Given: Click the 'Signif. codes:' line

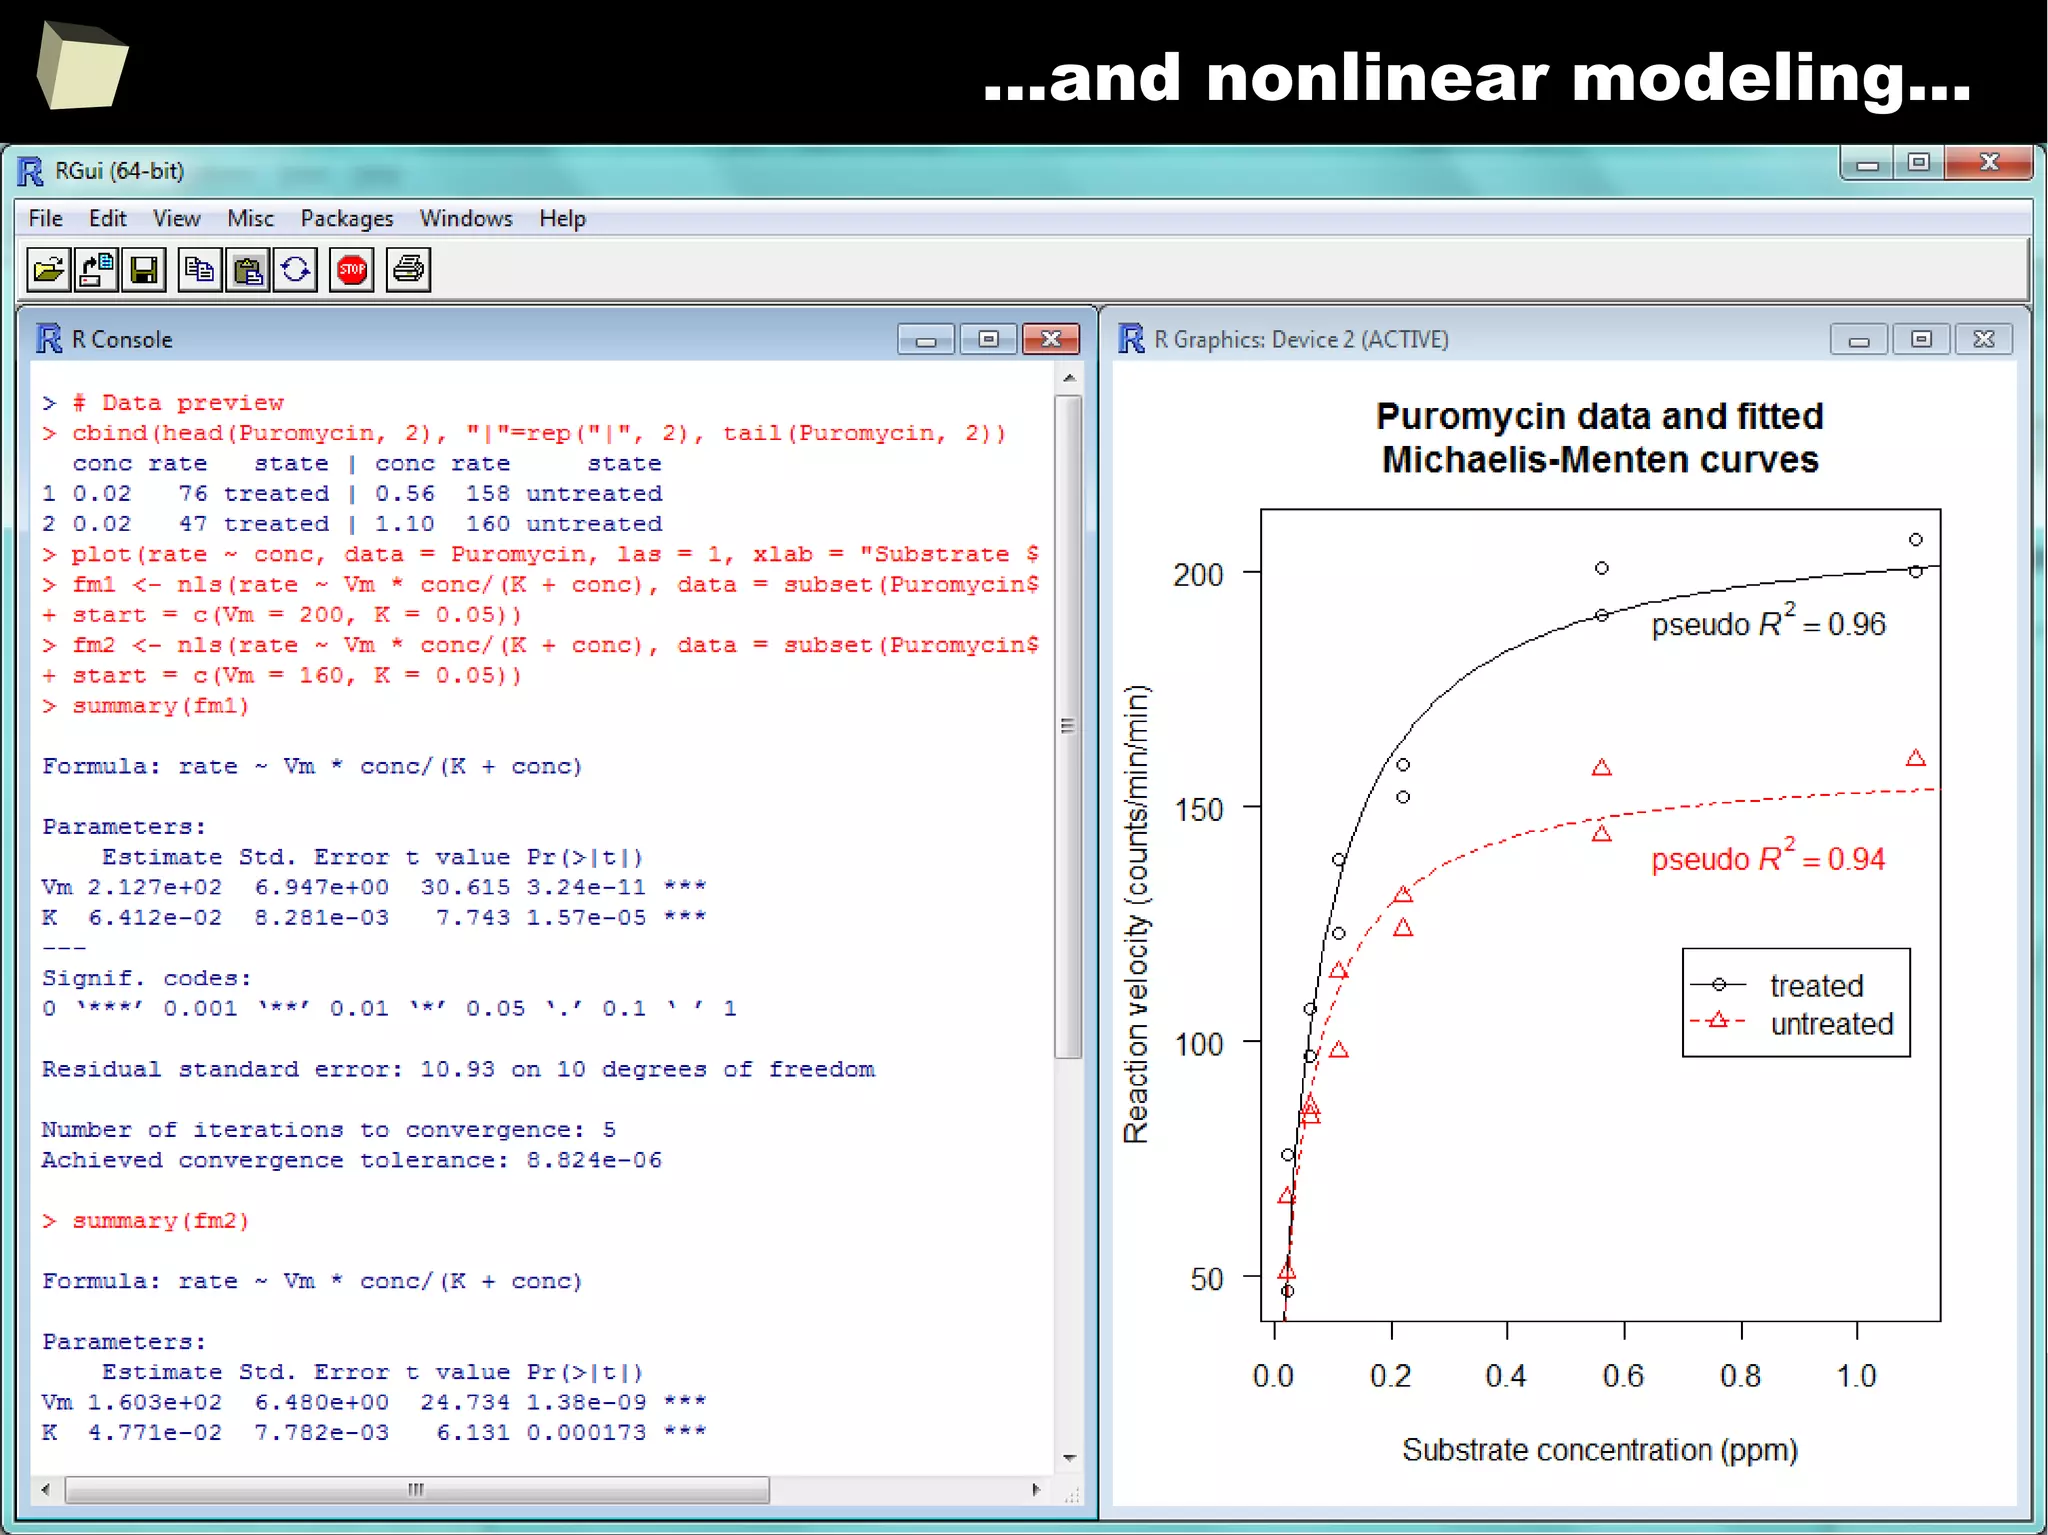Looking at the screenshot, I should point(146,978).
